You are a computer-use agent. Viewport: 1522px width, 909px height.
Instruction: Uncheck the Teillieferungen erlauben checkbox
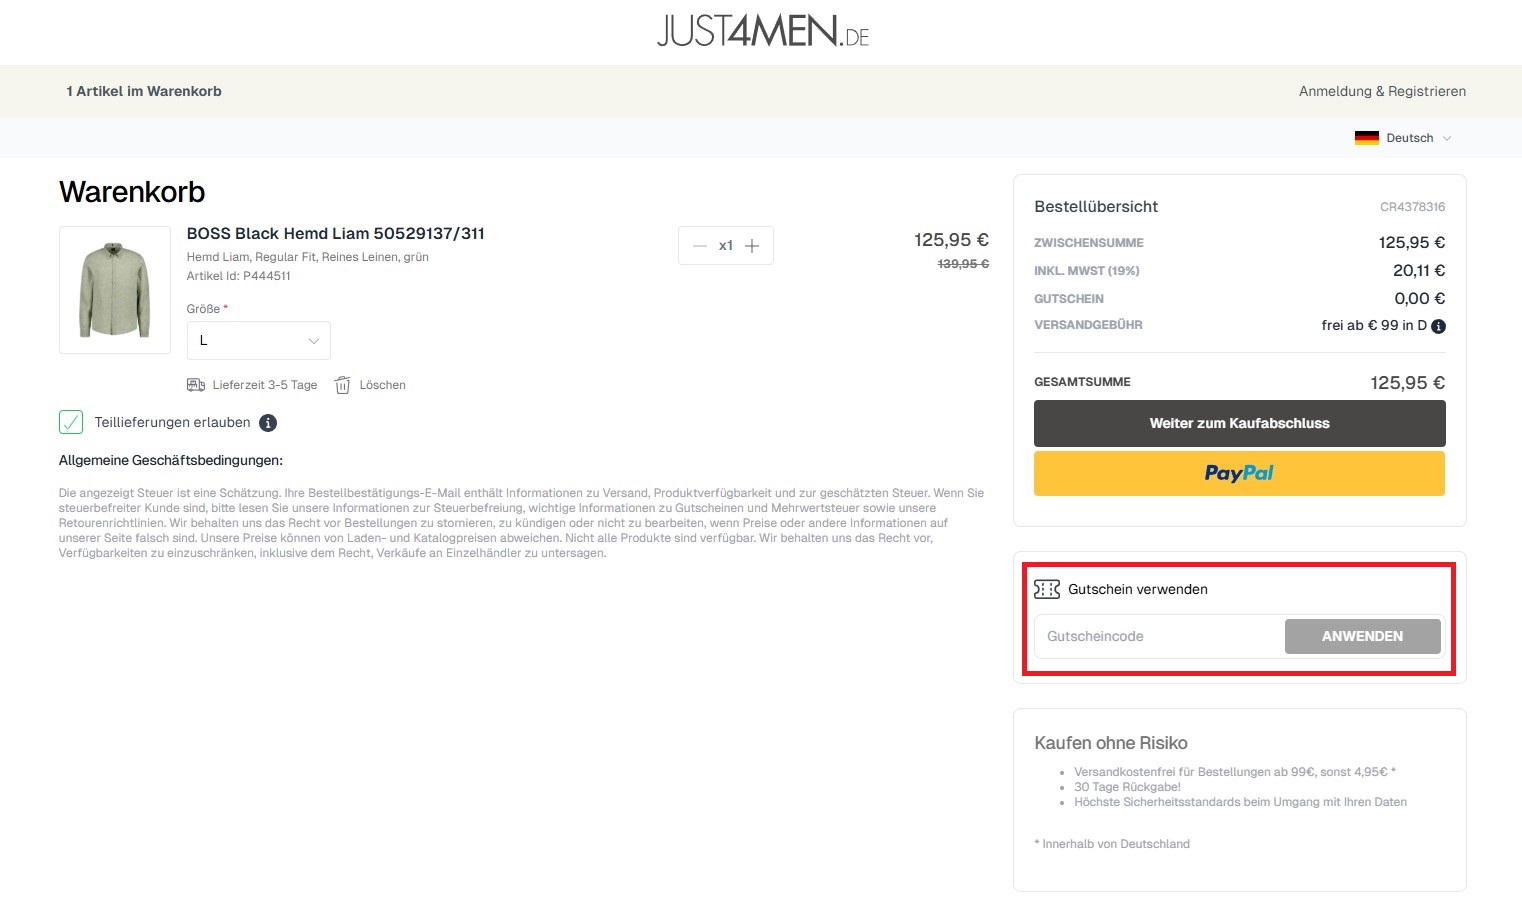click(70, 422)
